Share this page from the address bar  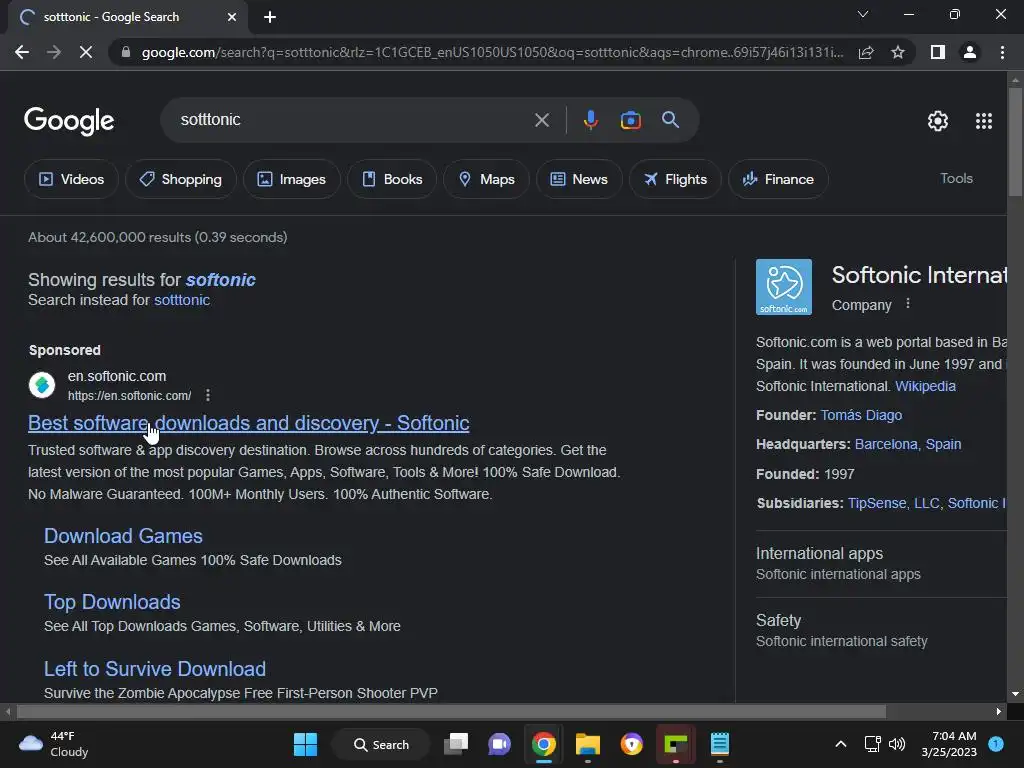[x=866, y=52]
